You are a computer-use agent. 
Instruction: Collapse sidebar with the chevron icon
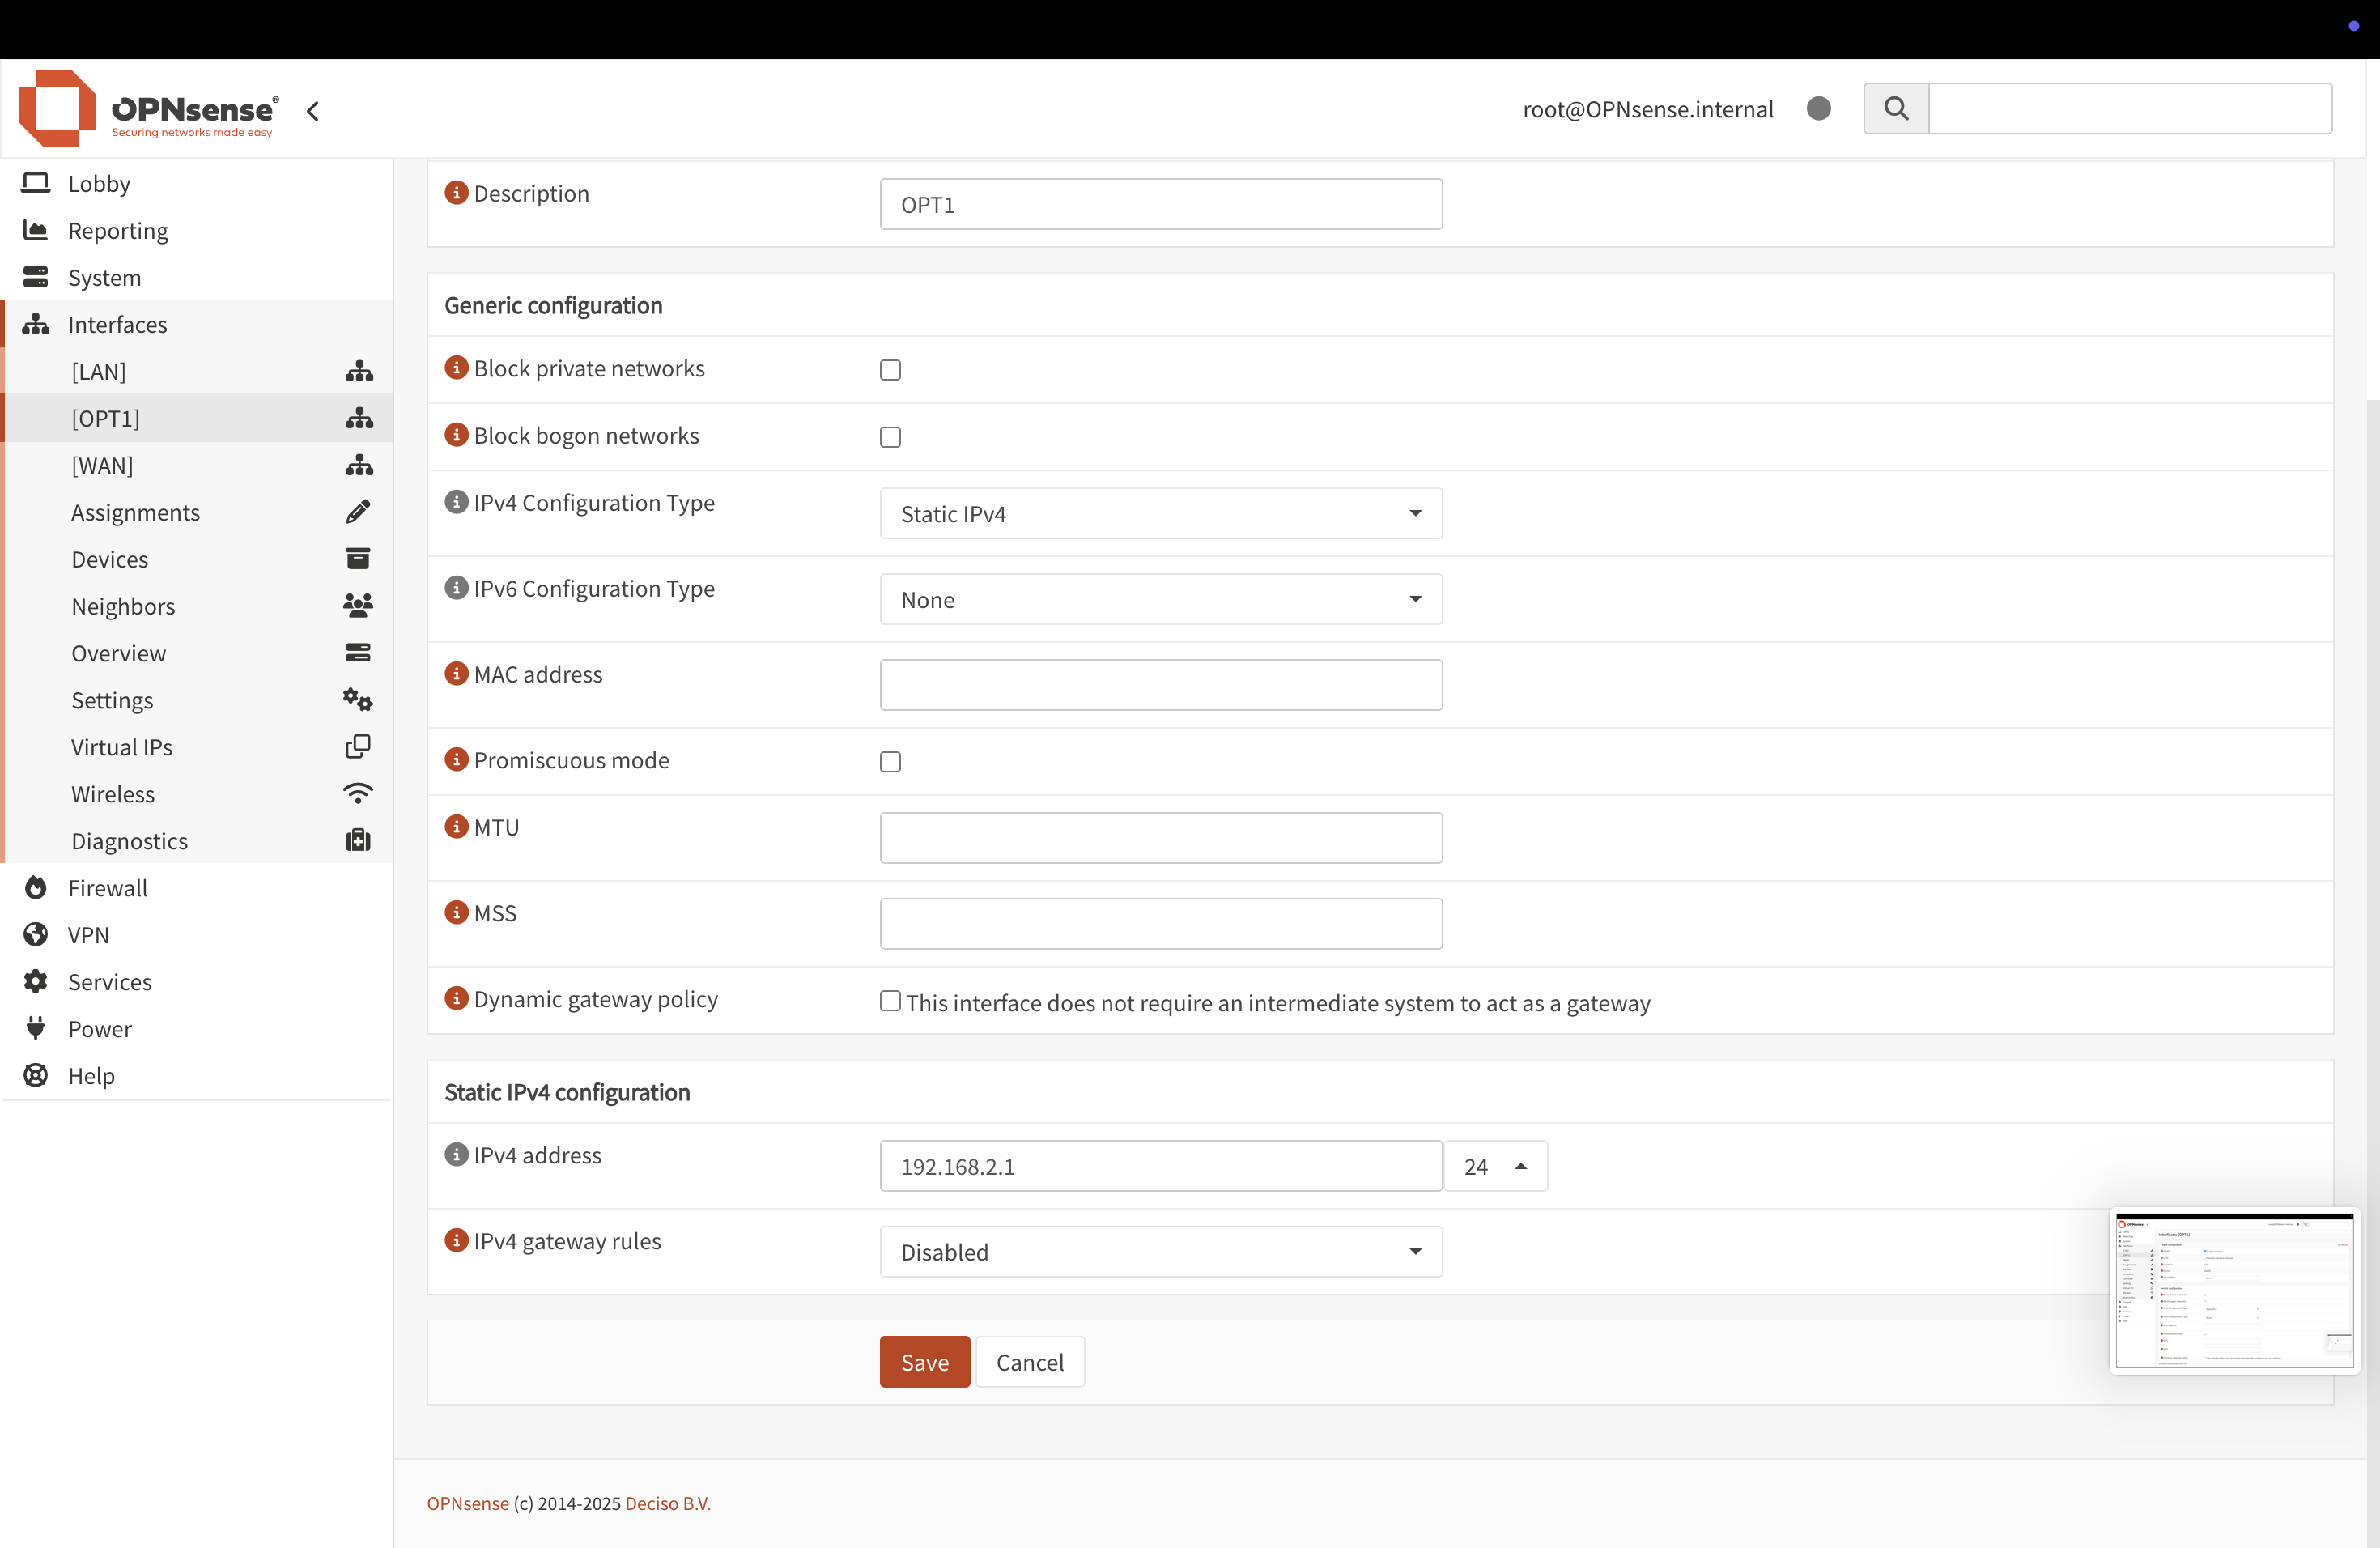(x=313, y=111)
